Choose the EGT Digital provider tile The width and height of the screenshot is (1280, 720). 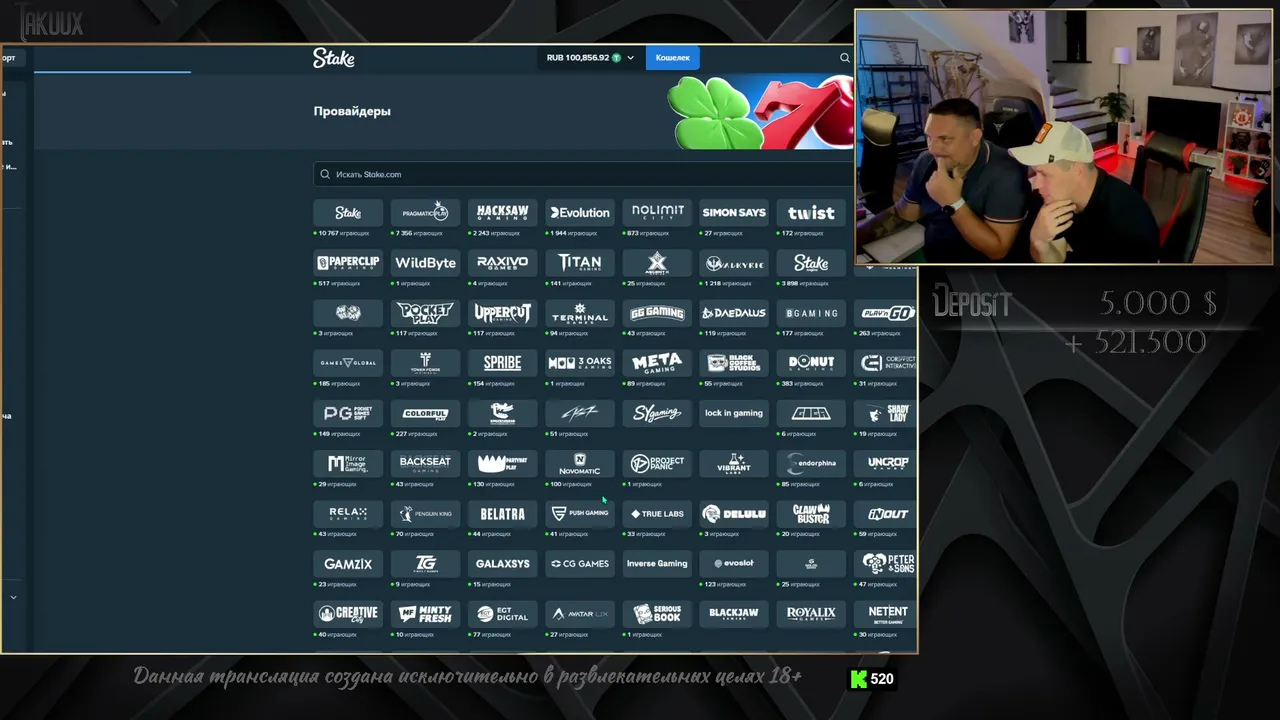click(502, 613)
